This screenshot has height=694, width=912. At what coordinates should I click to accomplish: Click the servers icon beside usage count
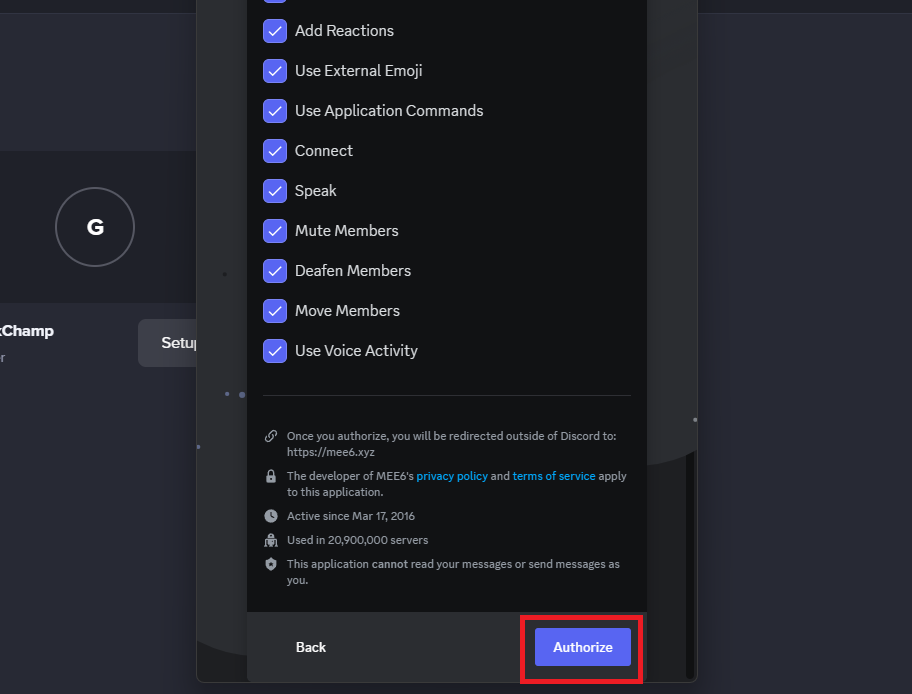pos(270,540)
